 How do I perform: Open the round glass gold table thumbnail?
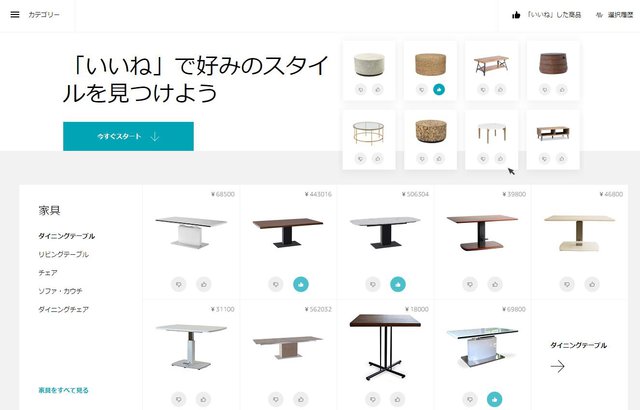pos(369,133)
